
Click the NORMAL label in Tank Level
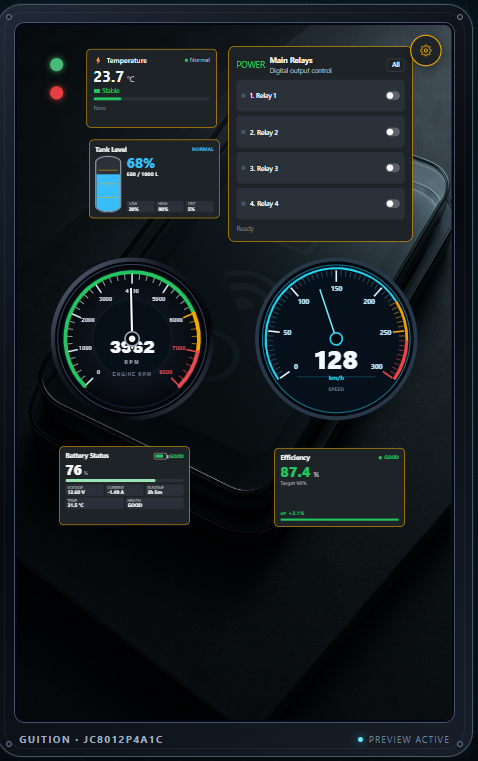202,149
